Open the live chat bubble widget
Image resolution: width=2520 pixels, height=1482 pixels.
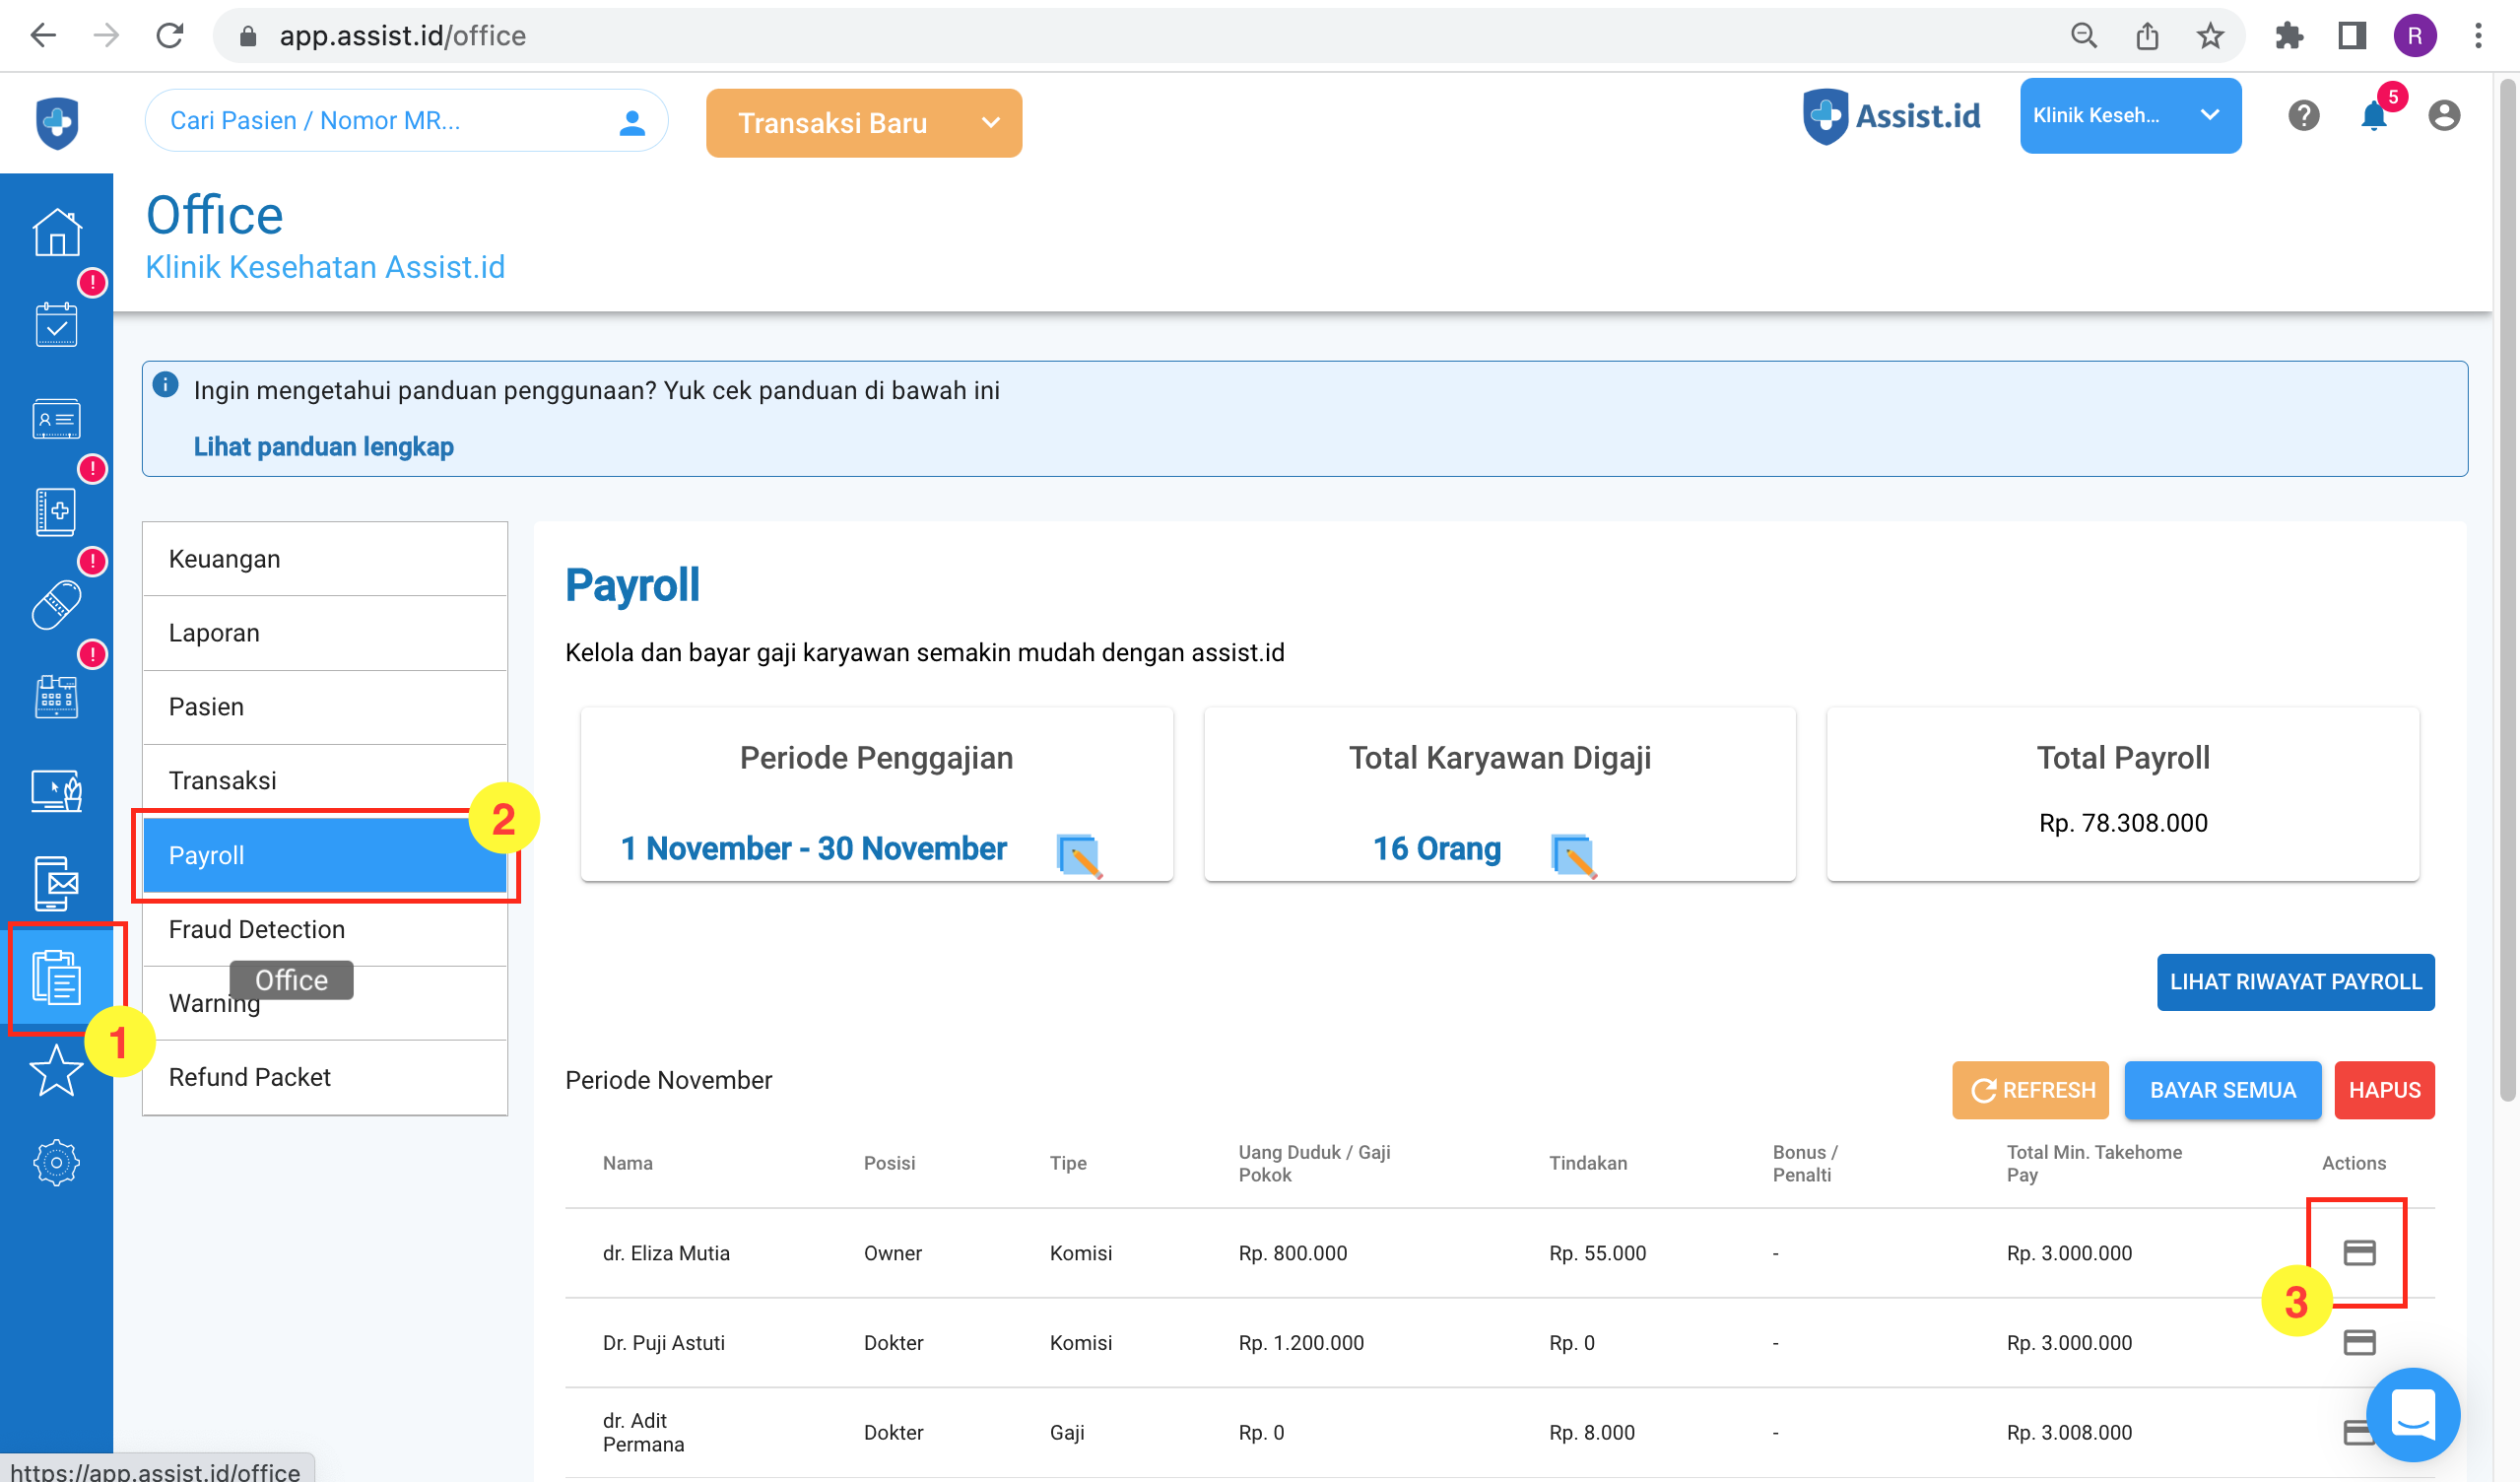tap(2412, 1414)
